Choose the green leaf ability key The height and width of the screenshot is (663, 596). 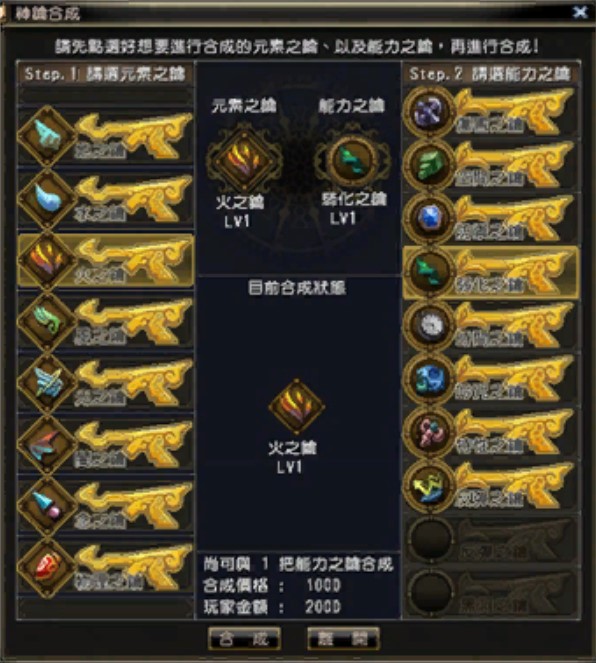491,165
